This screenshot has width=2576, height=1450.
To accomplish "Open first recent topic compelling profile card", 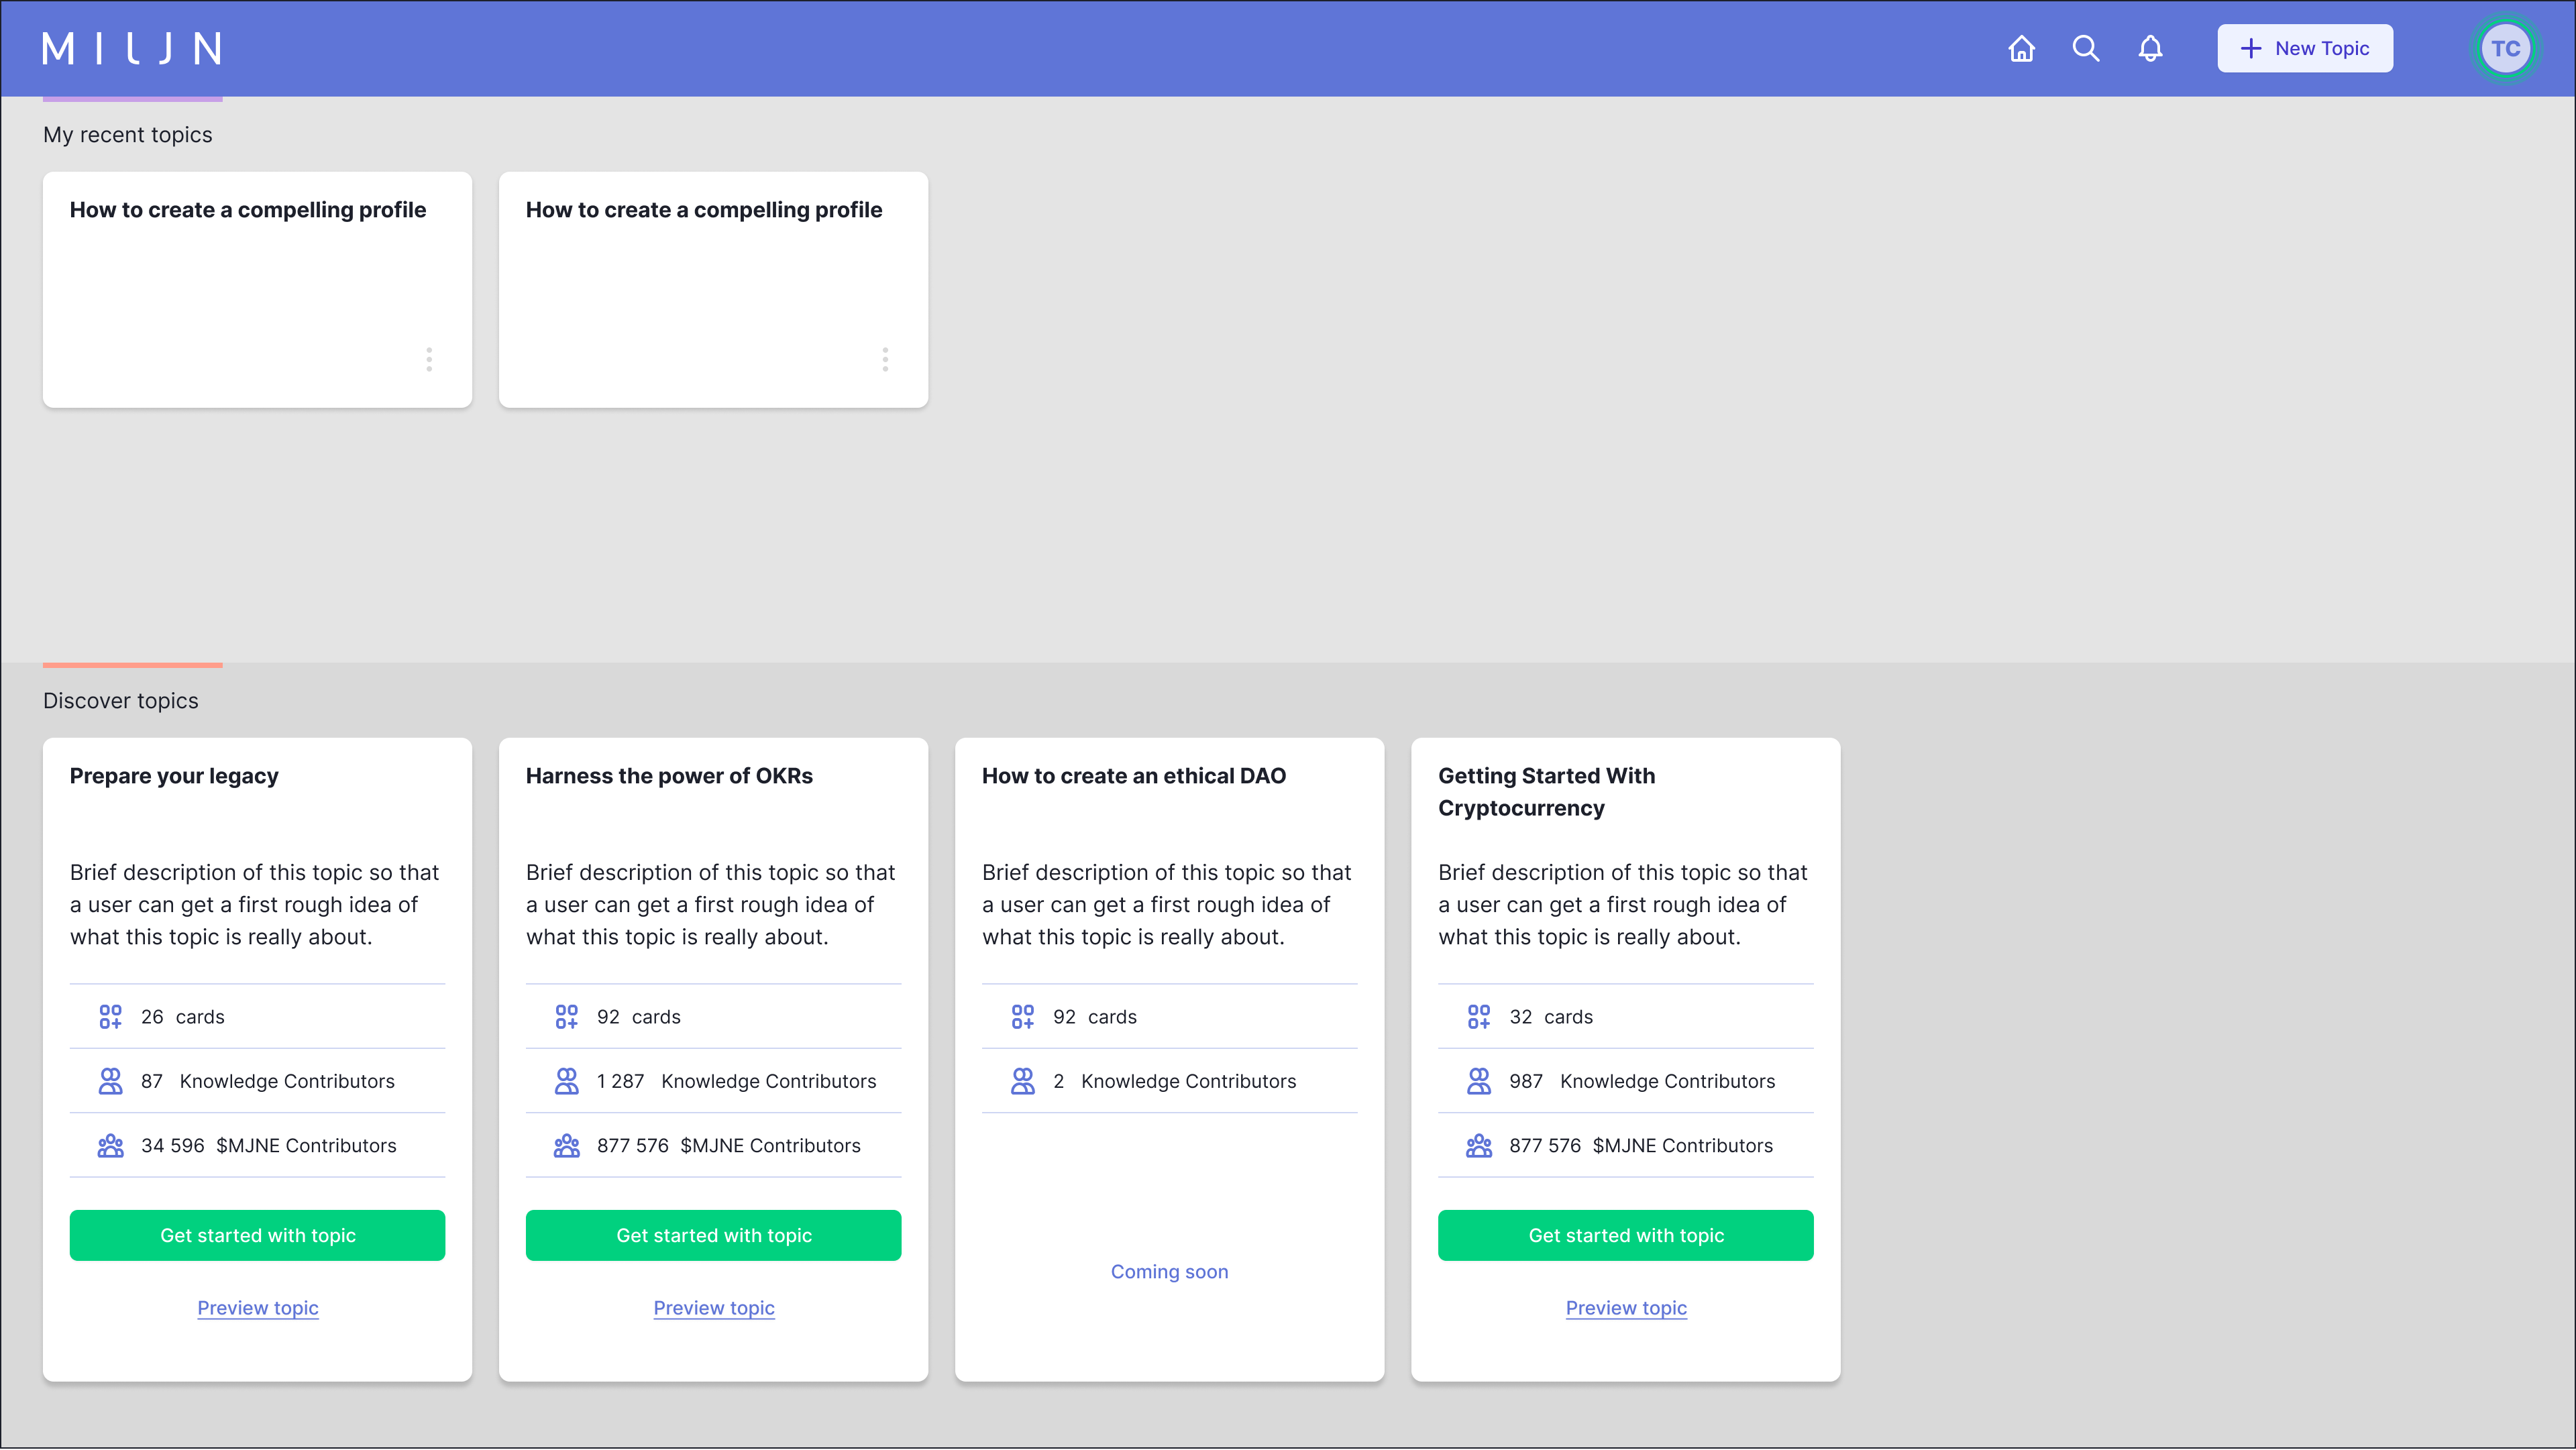I will point(248,210).
